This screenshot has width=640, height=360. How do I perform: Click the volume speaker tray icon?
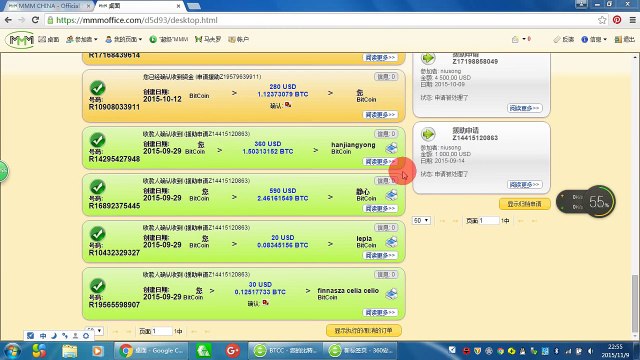(590, 351)
